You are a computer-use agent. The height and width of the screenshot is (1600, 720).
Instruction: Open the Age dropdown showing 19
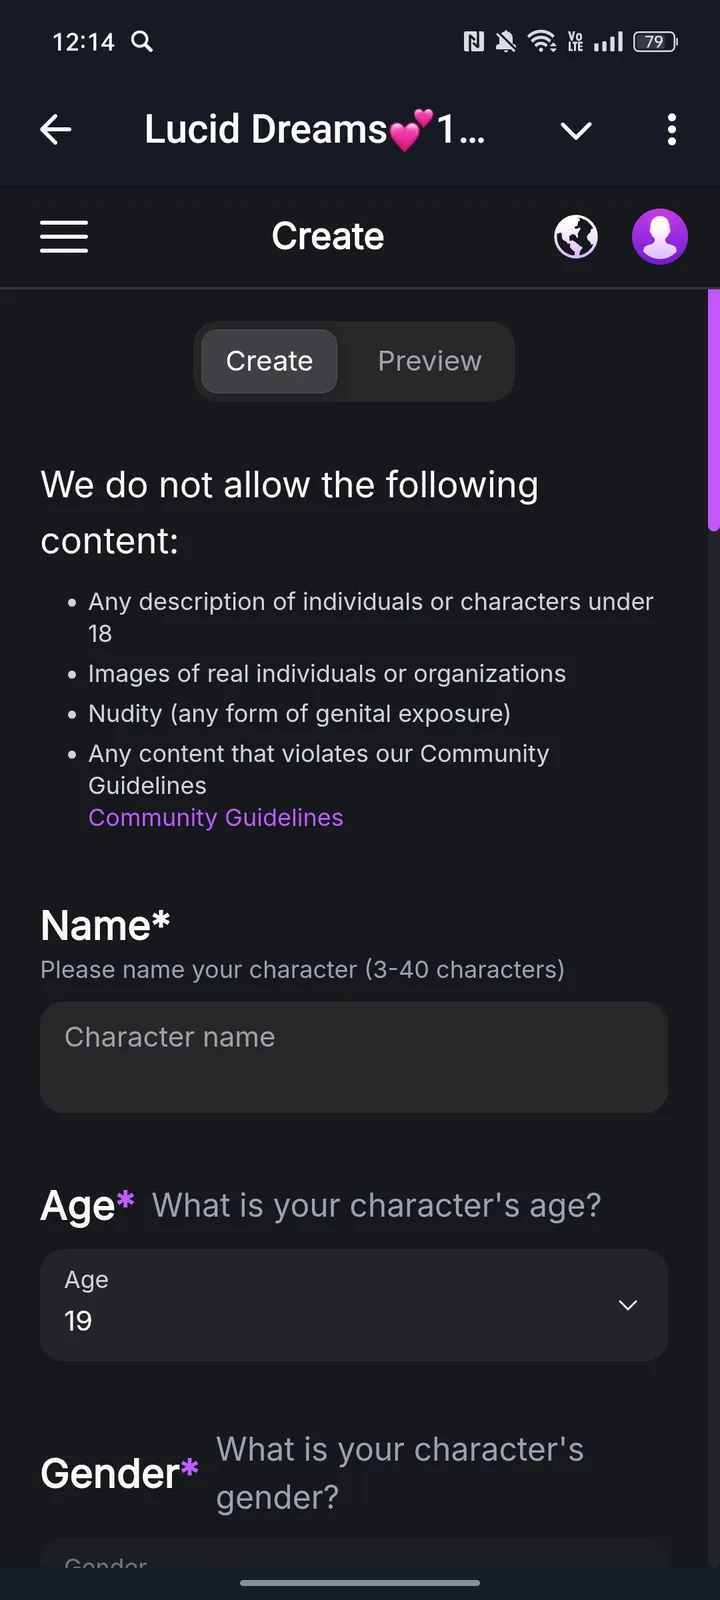coord(354,1304)
